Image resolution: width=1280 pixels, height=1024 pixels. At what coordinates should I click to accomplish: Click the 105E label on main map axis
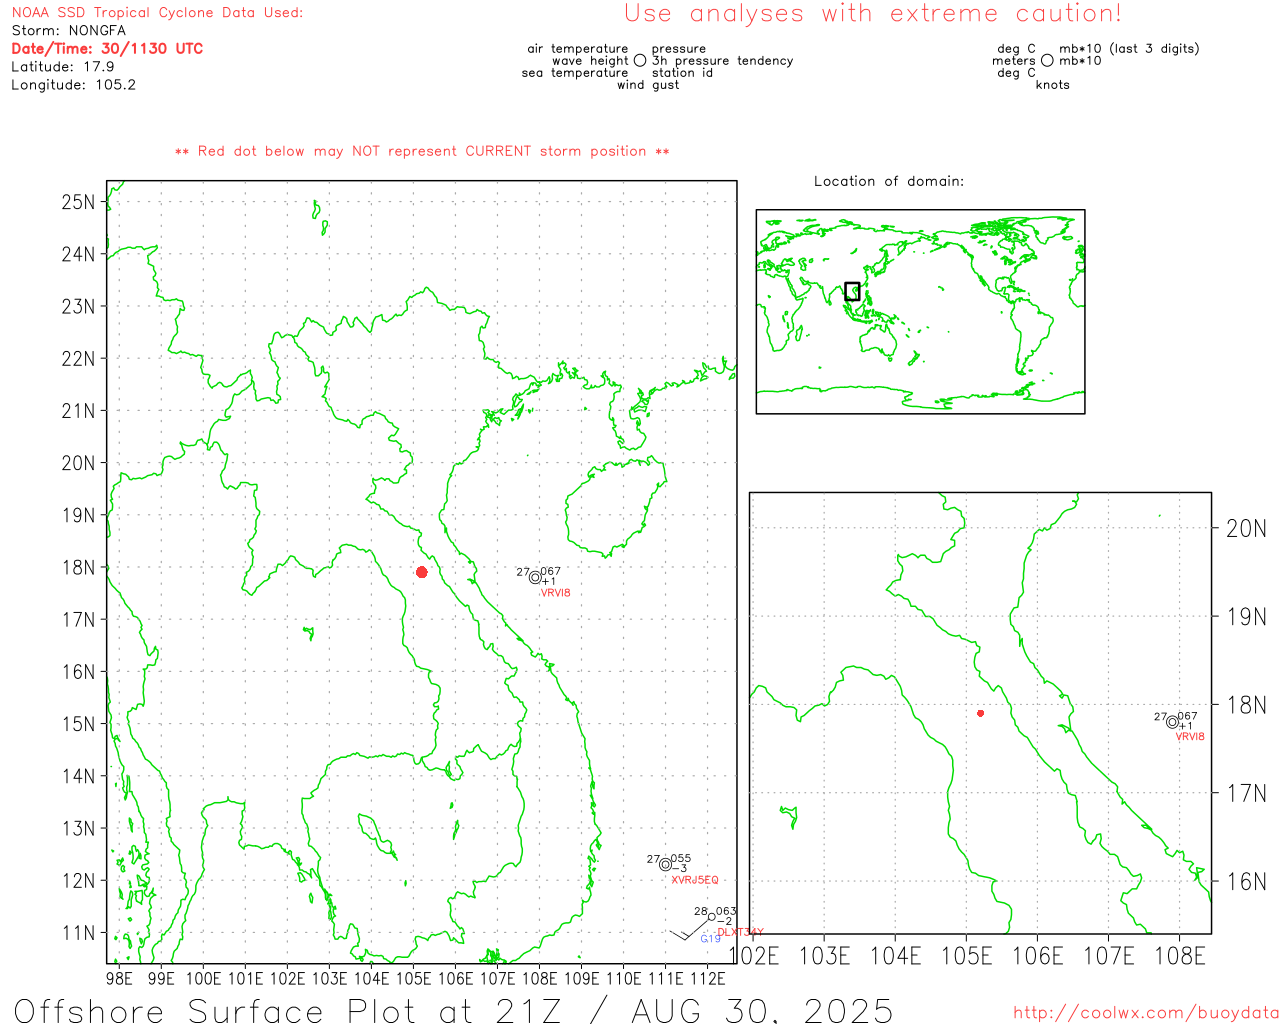click(414, 978)
